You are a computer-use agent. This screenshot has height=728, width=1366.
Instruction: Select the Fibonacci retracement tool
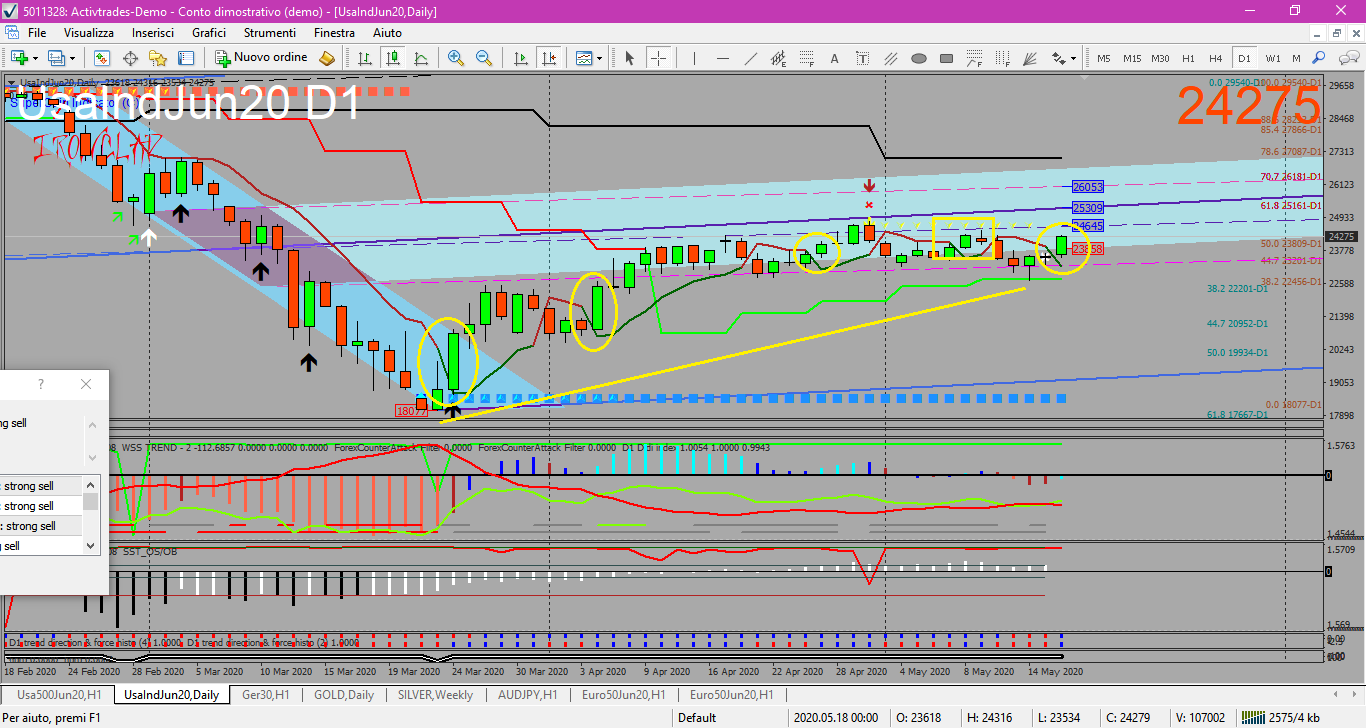click(806, 58)
